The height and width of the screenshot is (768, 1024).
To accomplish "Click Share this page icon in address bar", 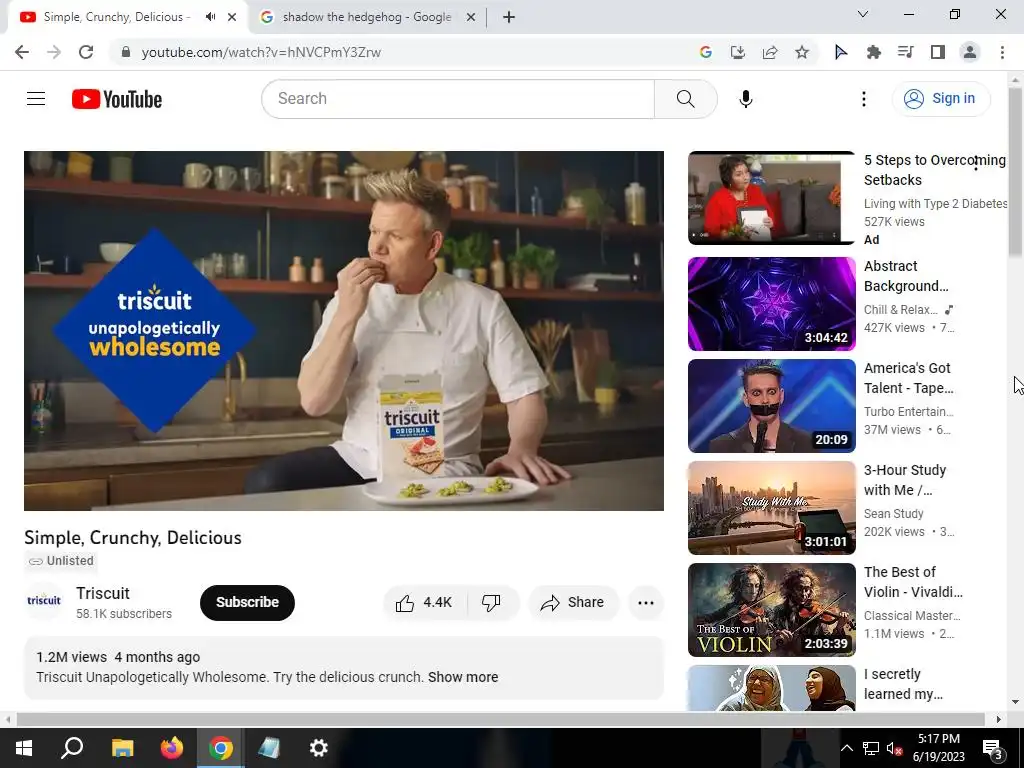I will 770,52.
